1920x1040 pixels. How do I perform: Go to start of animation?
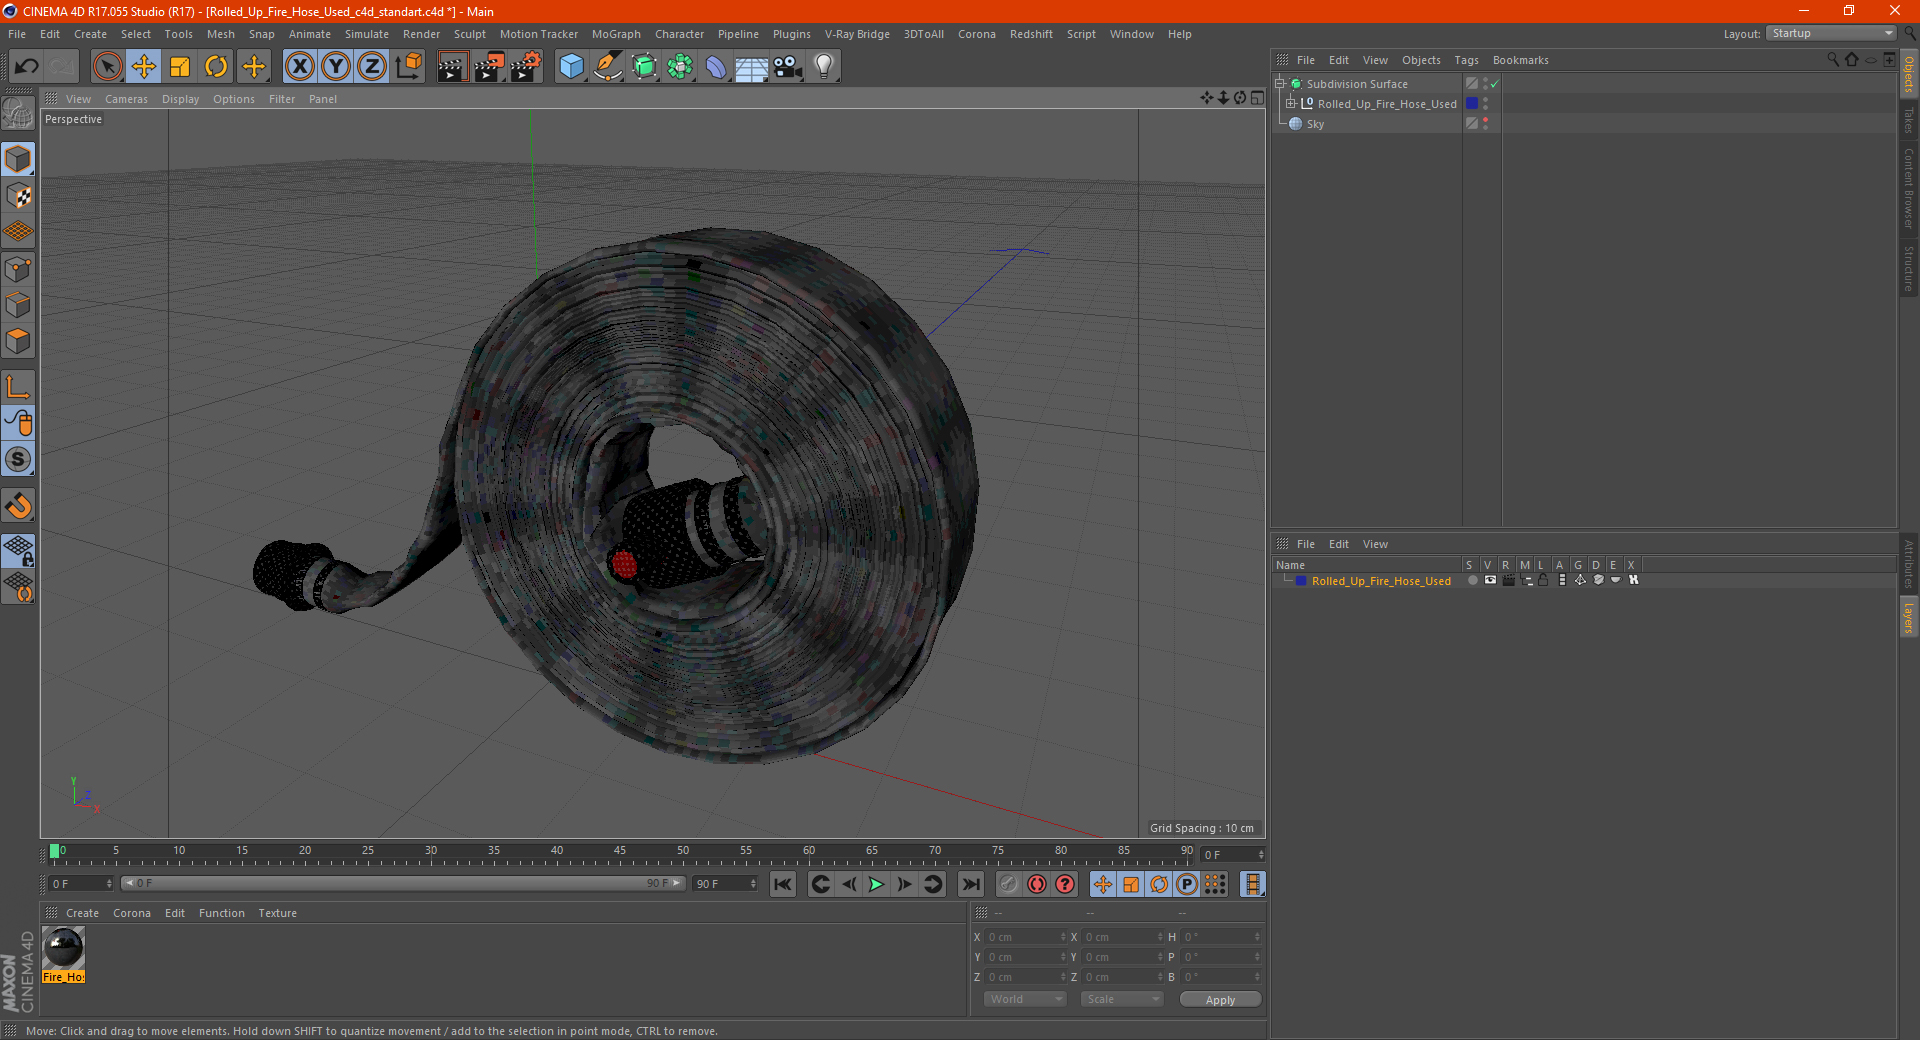coord(783,884)
